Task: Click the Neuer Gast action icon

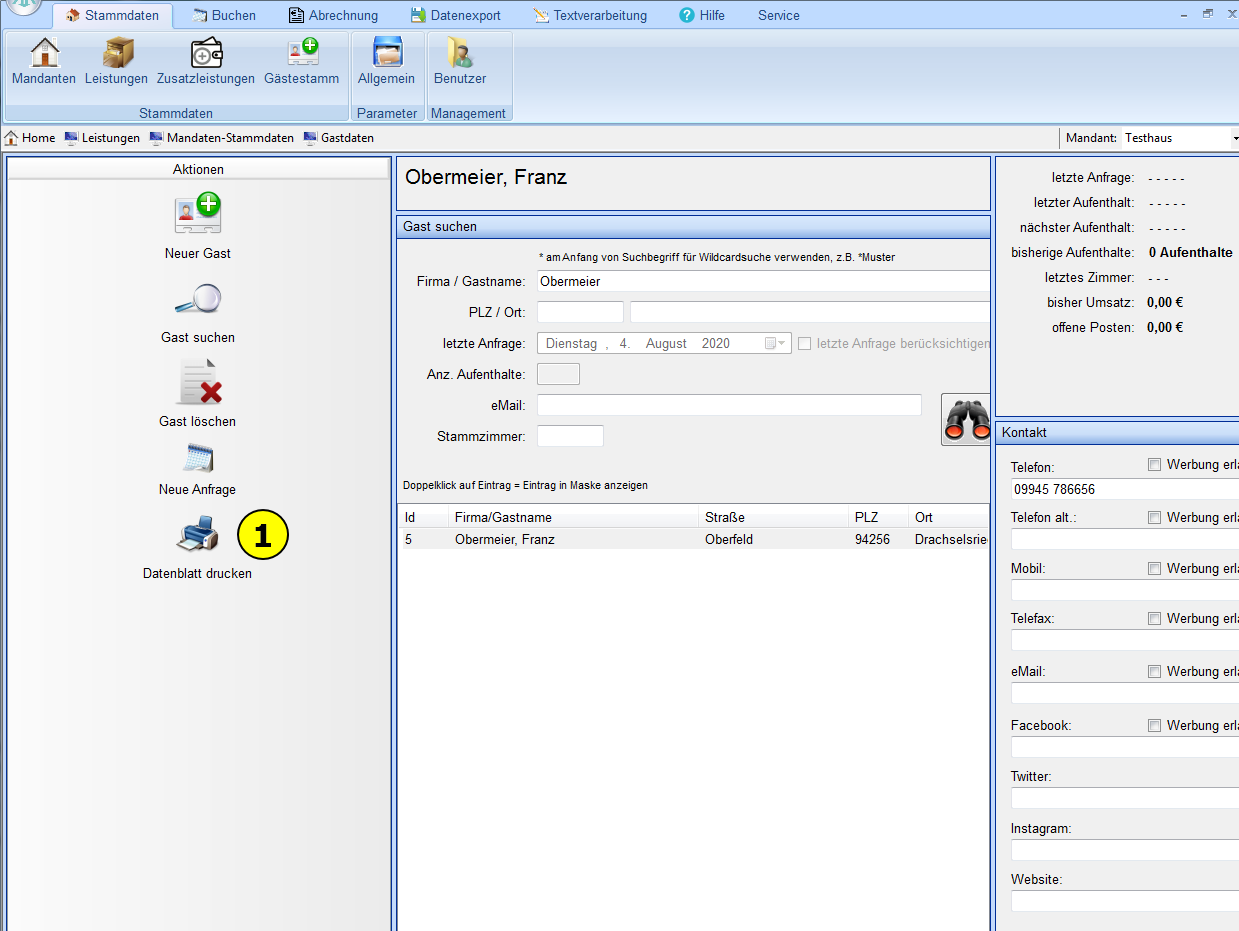Action: point(197,213)
